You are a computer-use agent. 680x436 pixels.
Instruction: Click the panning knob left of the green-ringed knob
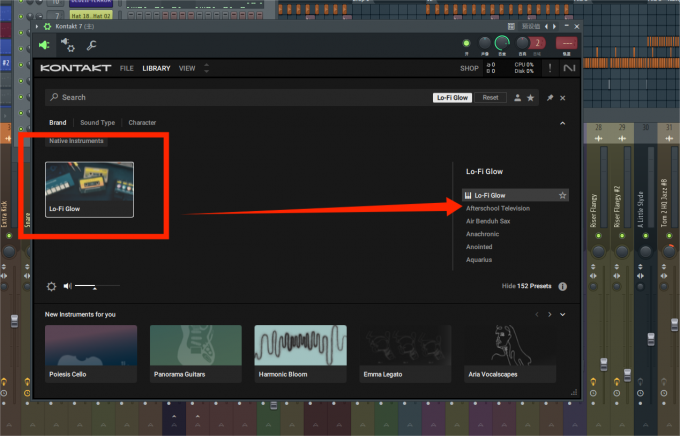[484, 43]
